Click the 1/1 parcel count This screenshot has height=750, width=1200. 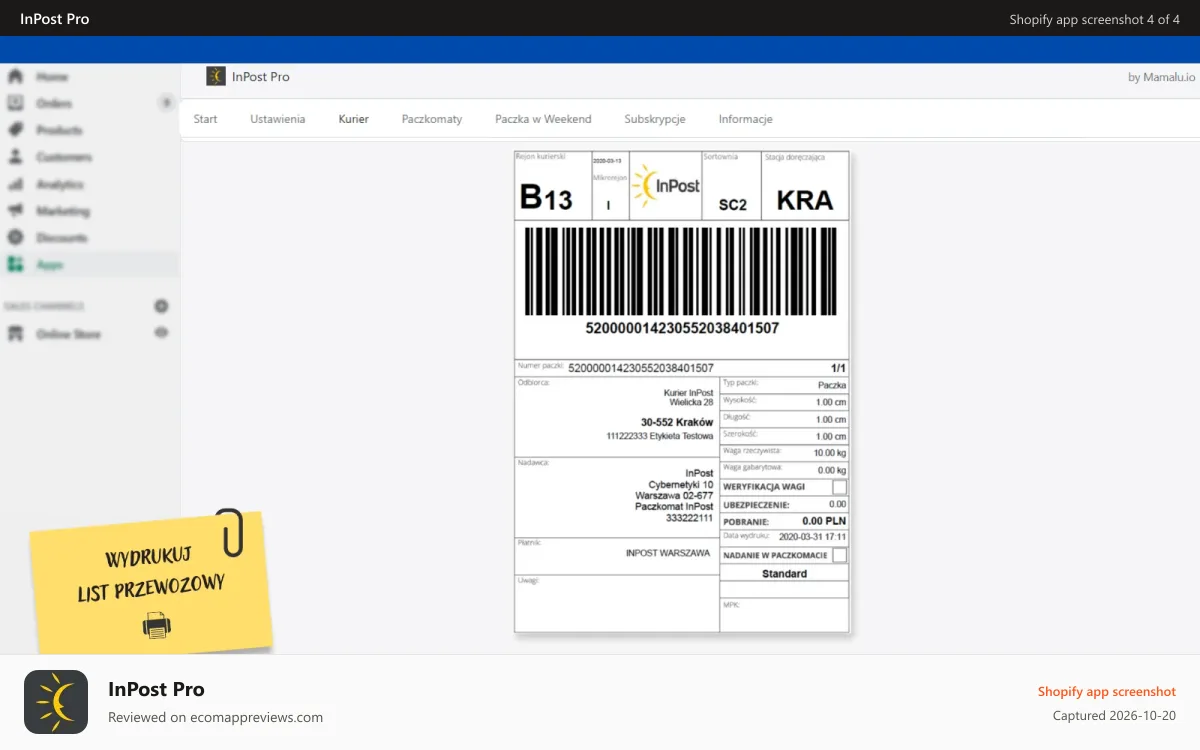click(838, 368)
